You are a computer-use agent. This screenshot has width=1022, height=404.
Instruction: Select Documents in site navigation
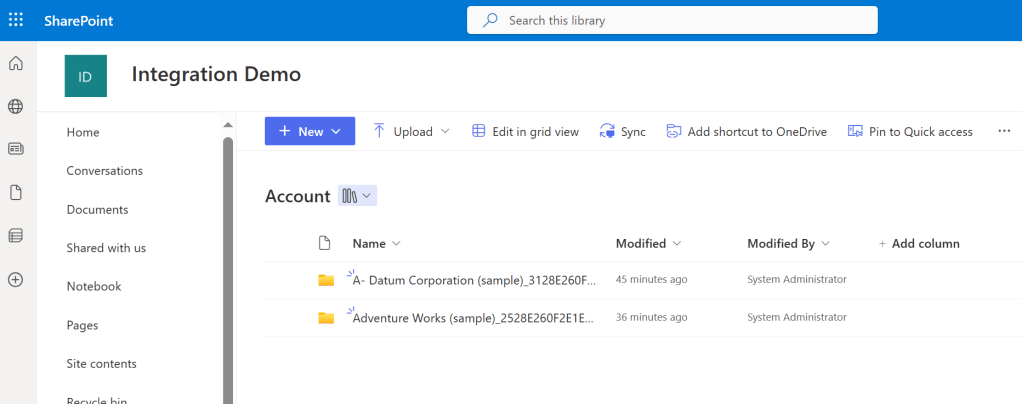click(x=97, y=209)
